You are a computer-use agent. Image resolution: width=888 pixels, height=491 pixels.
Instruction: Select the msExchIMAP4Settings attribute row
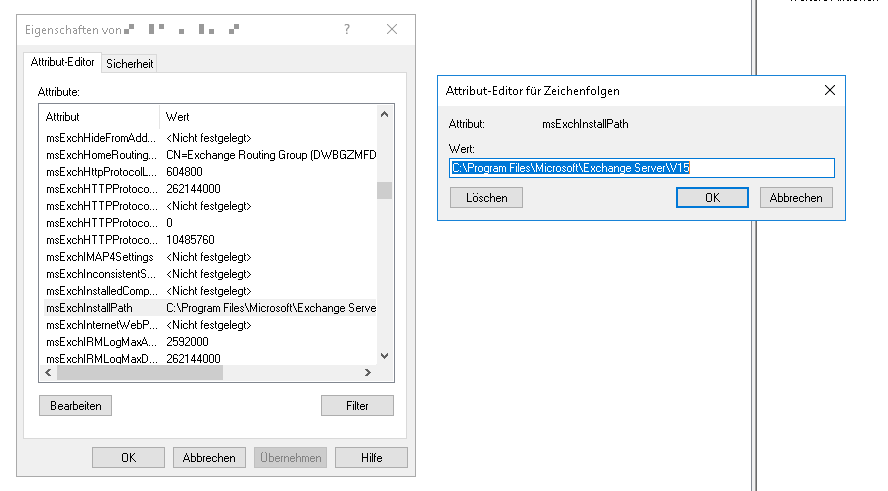[x=102, y=257]
